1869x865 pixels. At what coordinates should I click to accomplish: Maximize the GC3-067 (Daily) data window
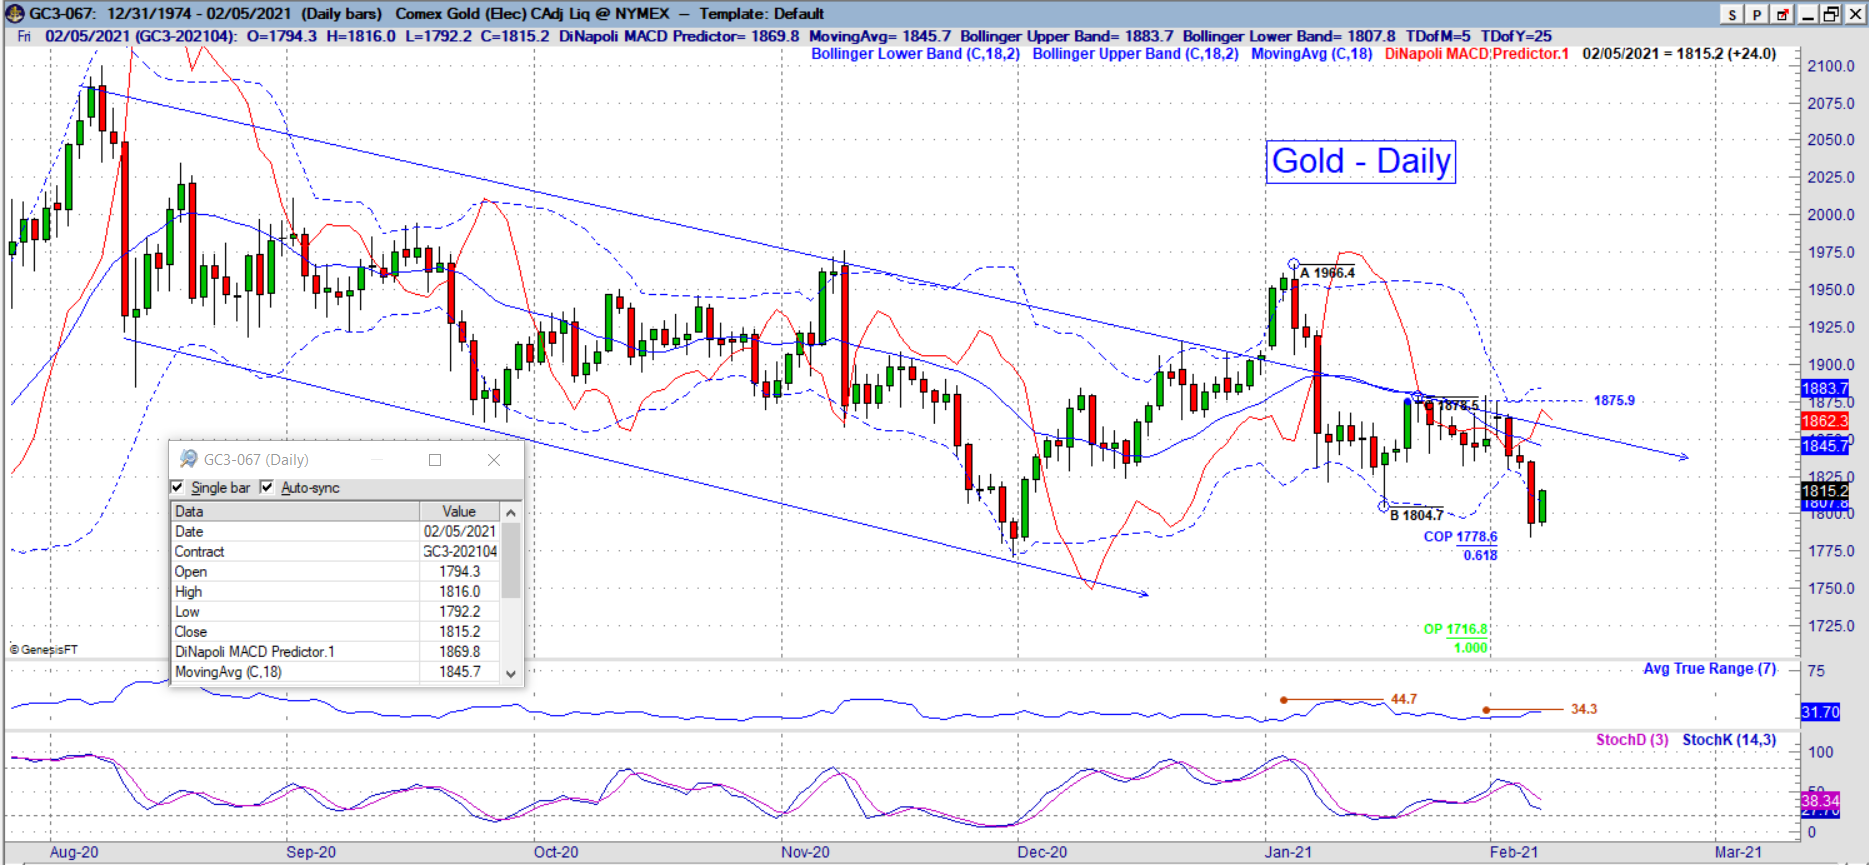[x=435, y=460]
